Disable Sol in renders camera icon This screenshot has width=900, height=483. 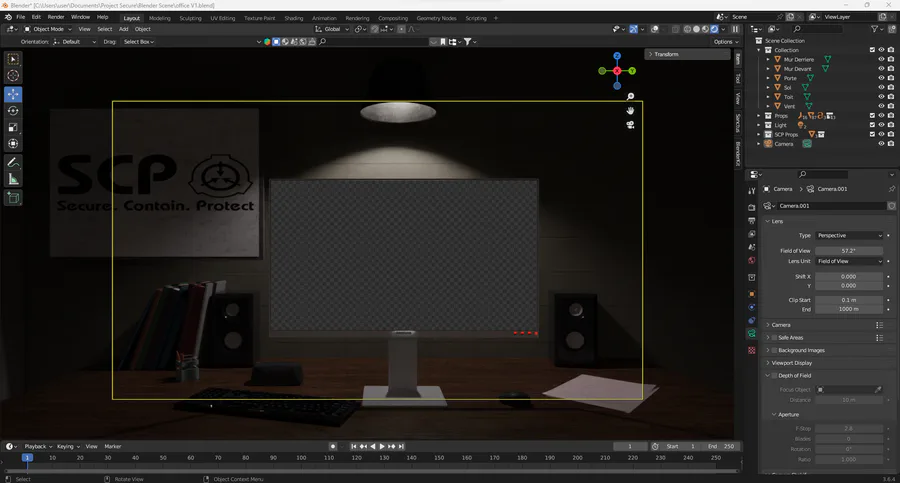pos(891,87)
